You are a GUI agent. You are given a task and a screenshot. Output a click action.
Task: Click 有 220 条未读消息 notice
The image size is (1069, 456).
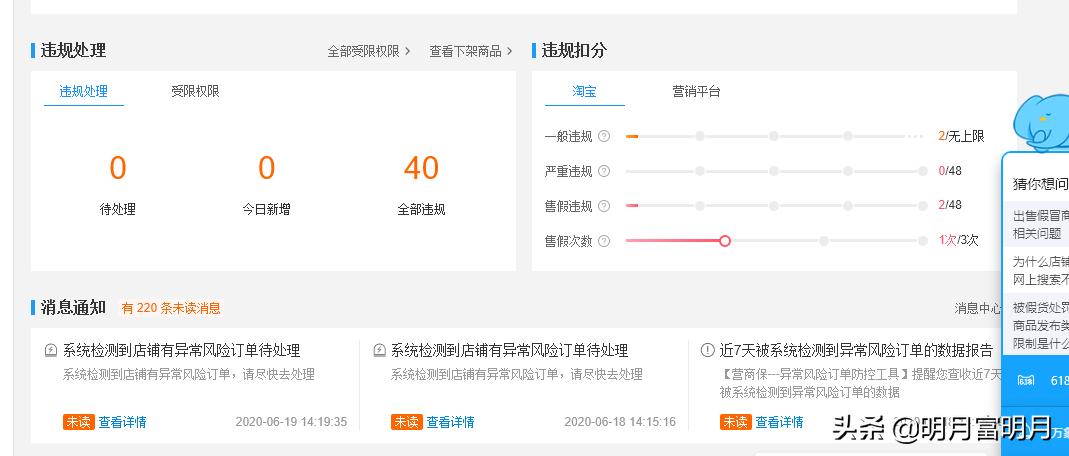171,308
